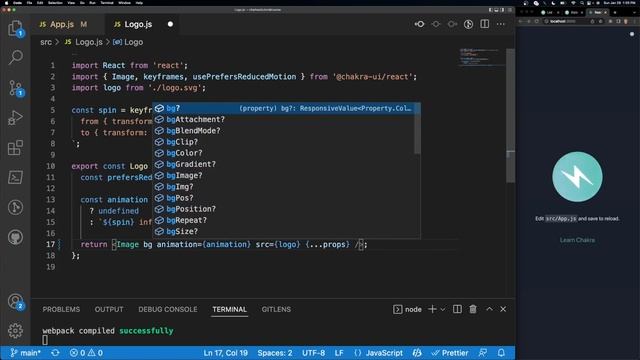
Task: Open the editor More Actions ellipsis
Action: coord(501,24)
